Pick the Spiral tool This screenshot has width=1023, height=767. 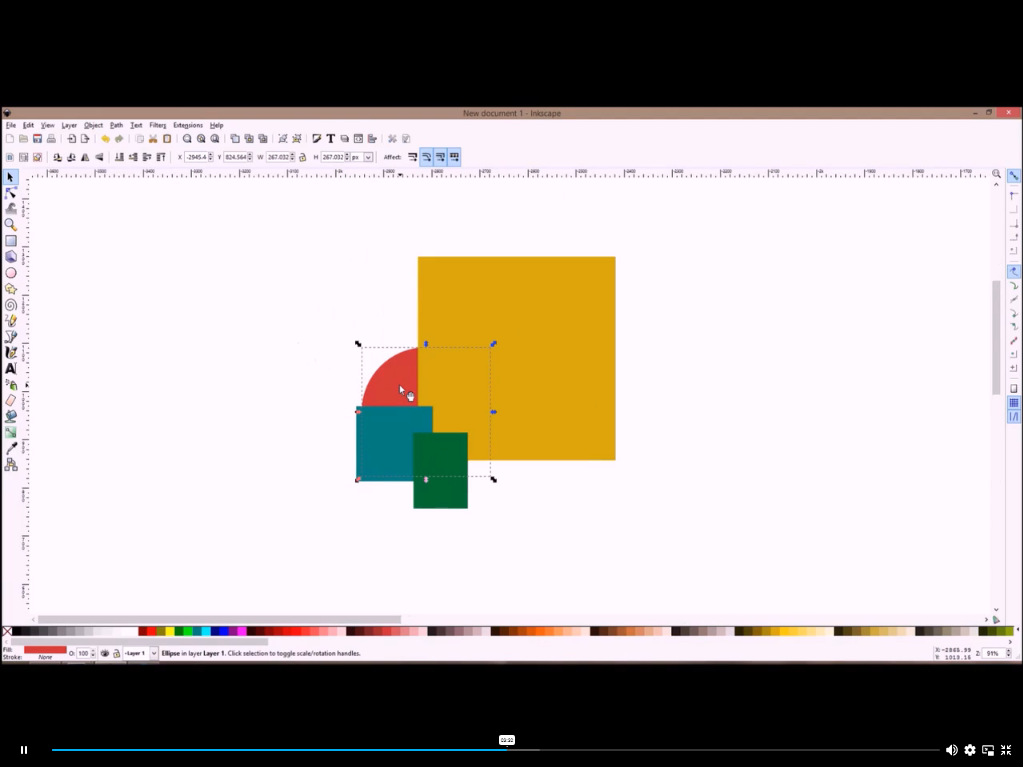(x=10, y=303)
